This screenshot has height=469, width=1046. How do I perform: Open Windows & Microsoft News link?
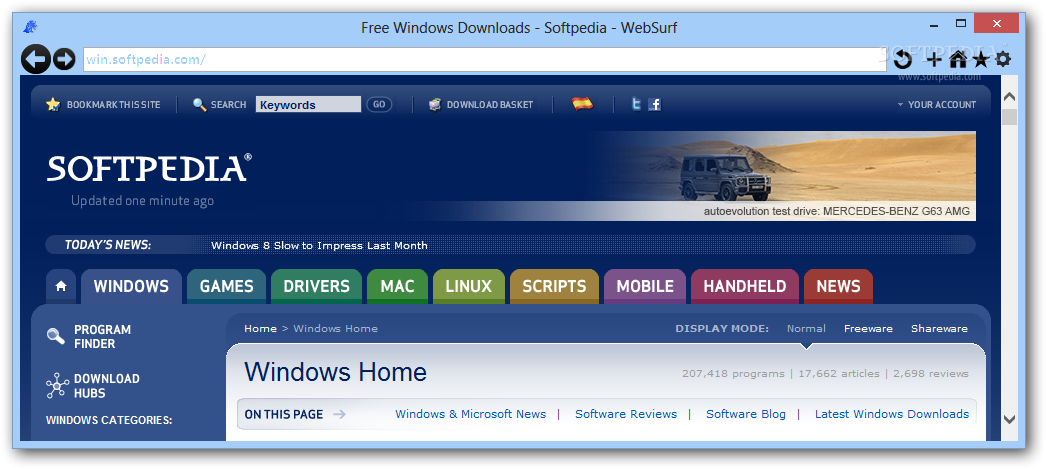(x=470, y=414)
